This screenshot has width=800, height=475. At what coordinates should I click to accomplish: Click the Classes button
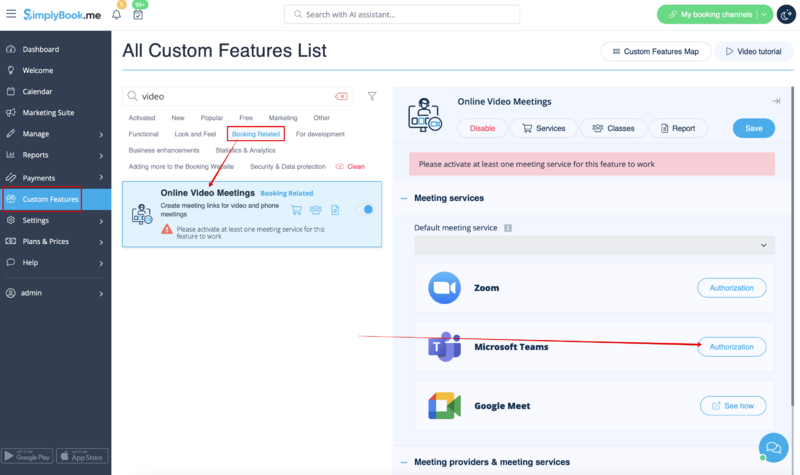pos(613,128)
